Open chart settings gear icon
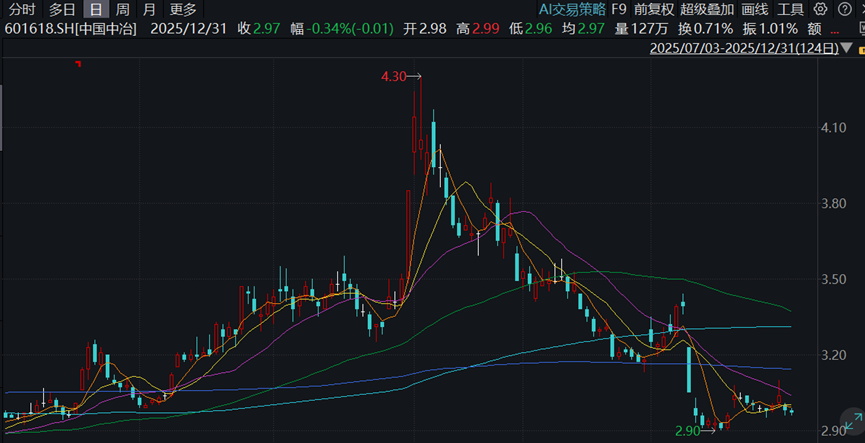 point(821,9)
